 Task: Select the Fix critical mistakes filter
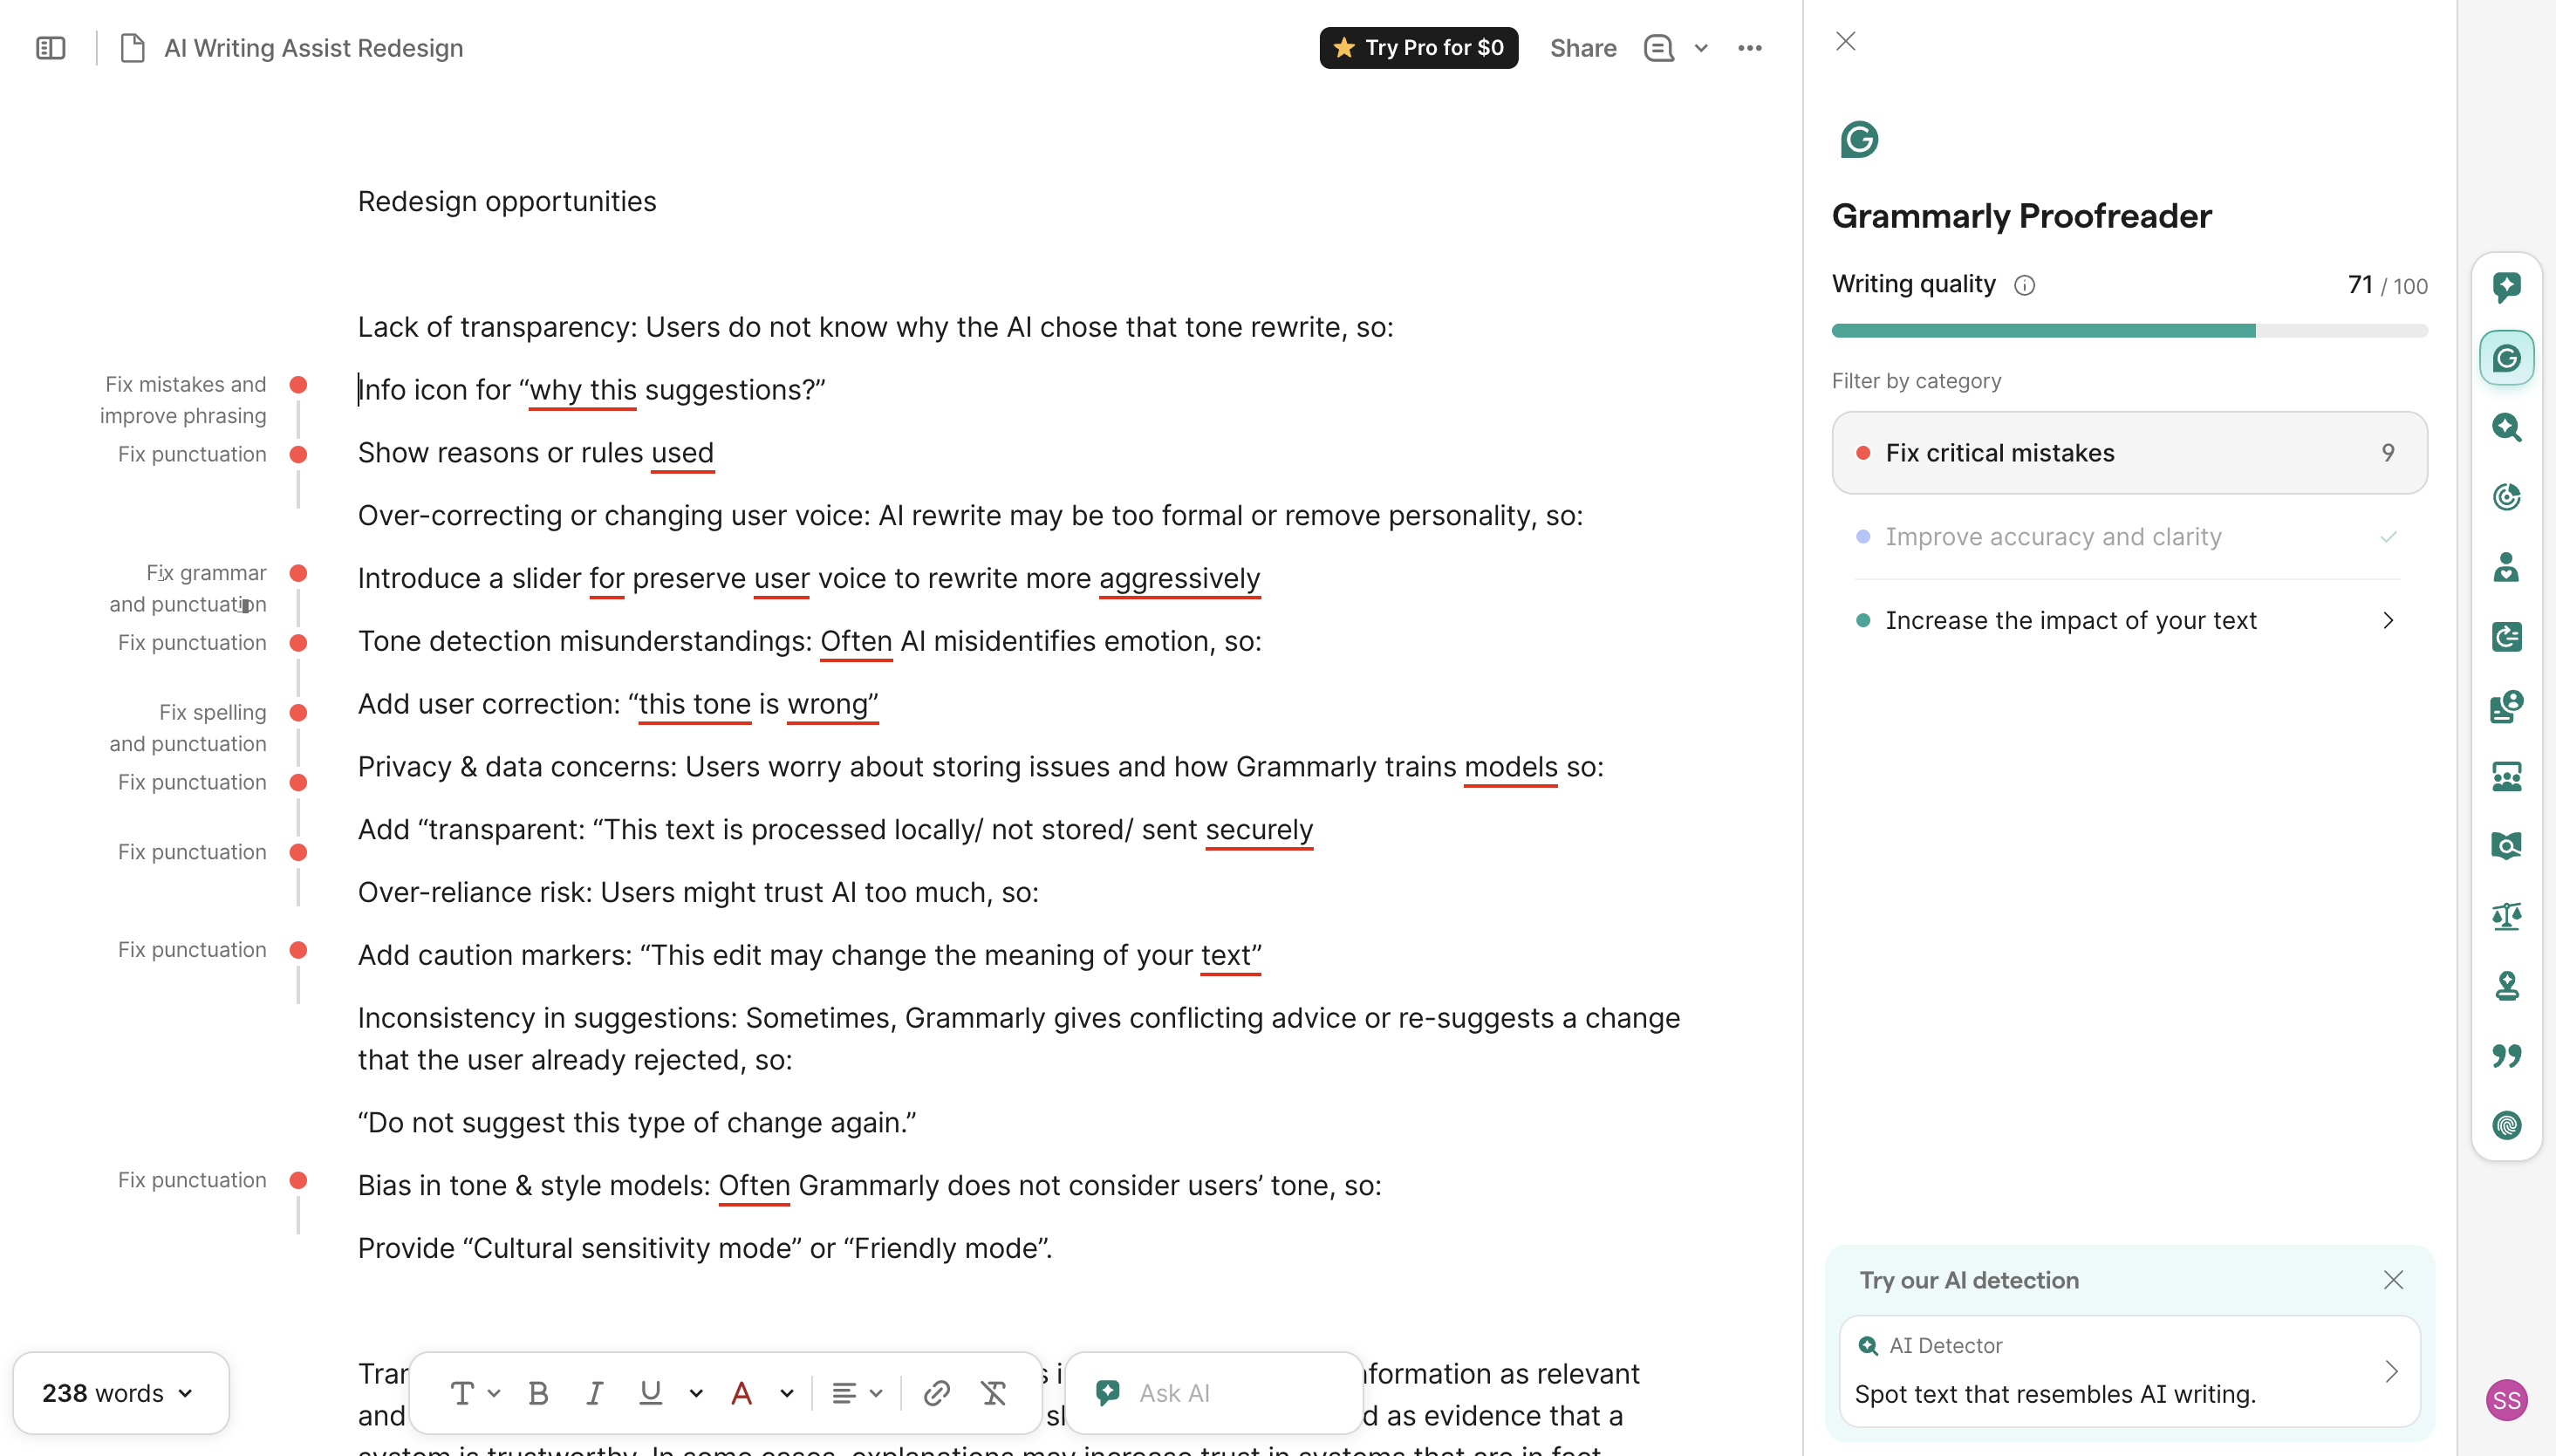(2129, 453)
